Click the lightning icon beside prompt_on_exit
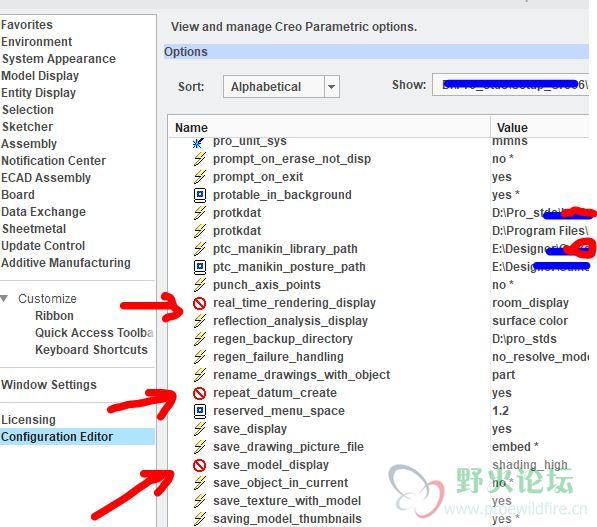Viewport: 597px width, 527px height. point(200,177)
